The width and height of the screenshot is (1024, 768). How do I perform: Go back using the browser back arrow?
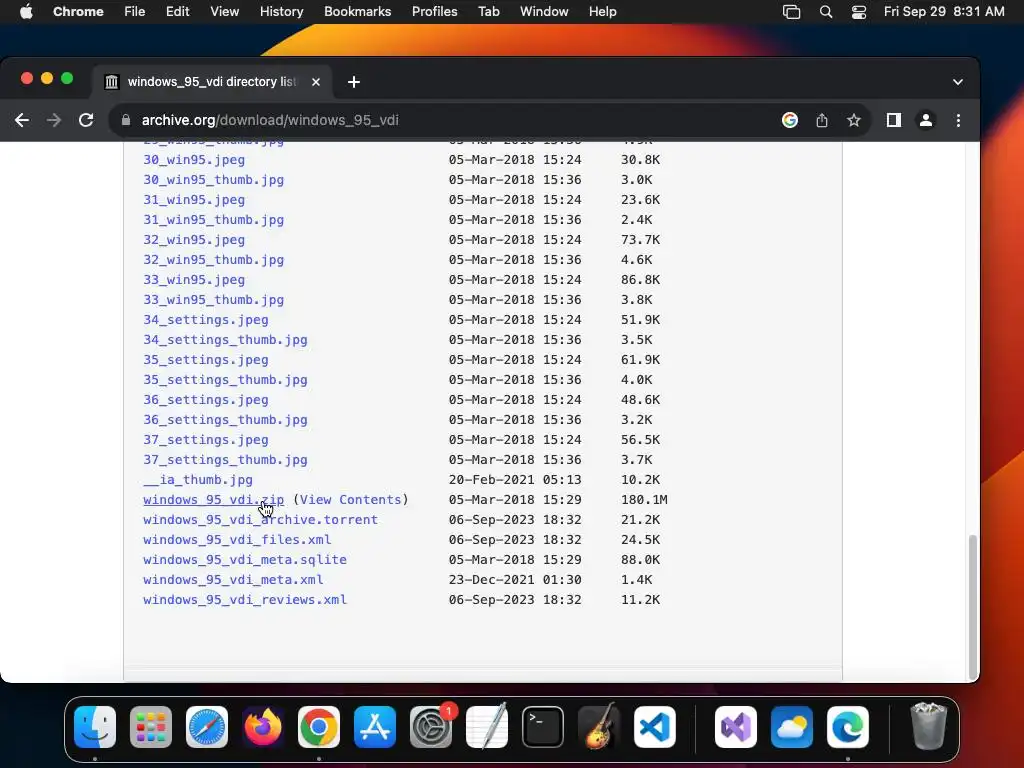pos(22,120)
